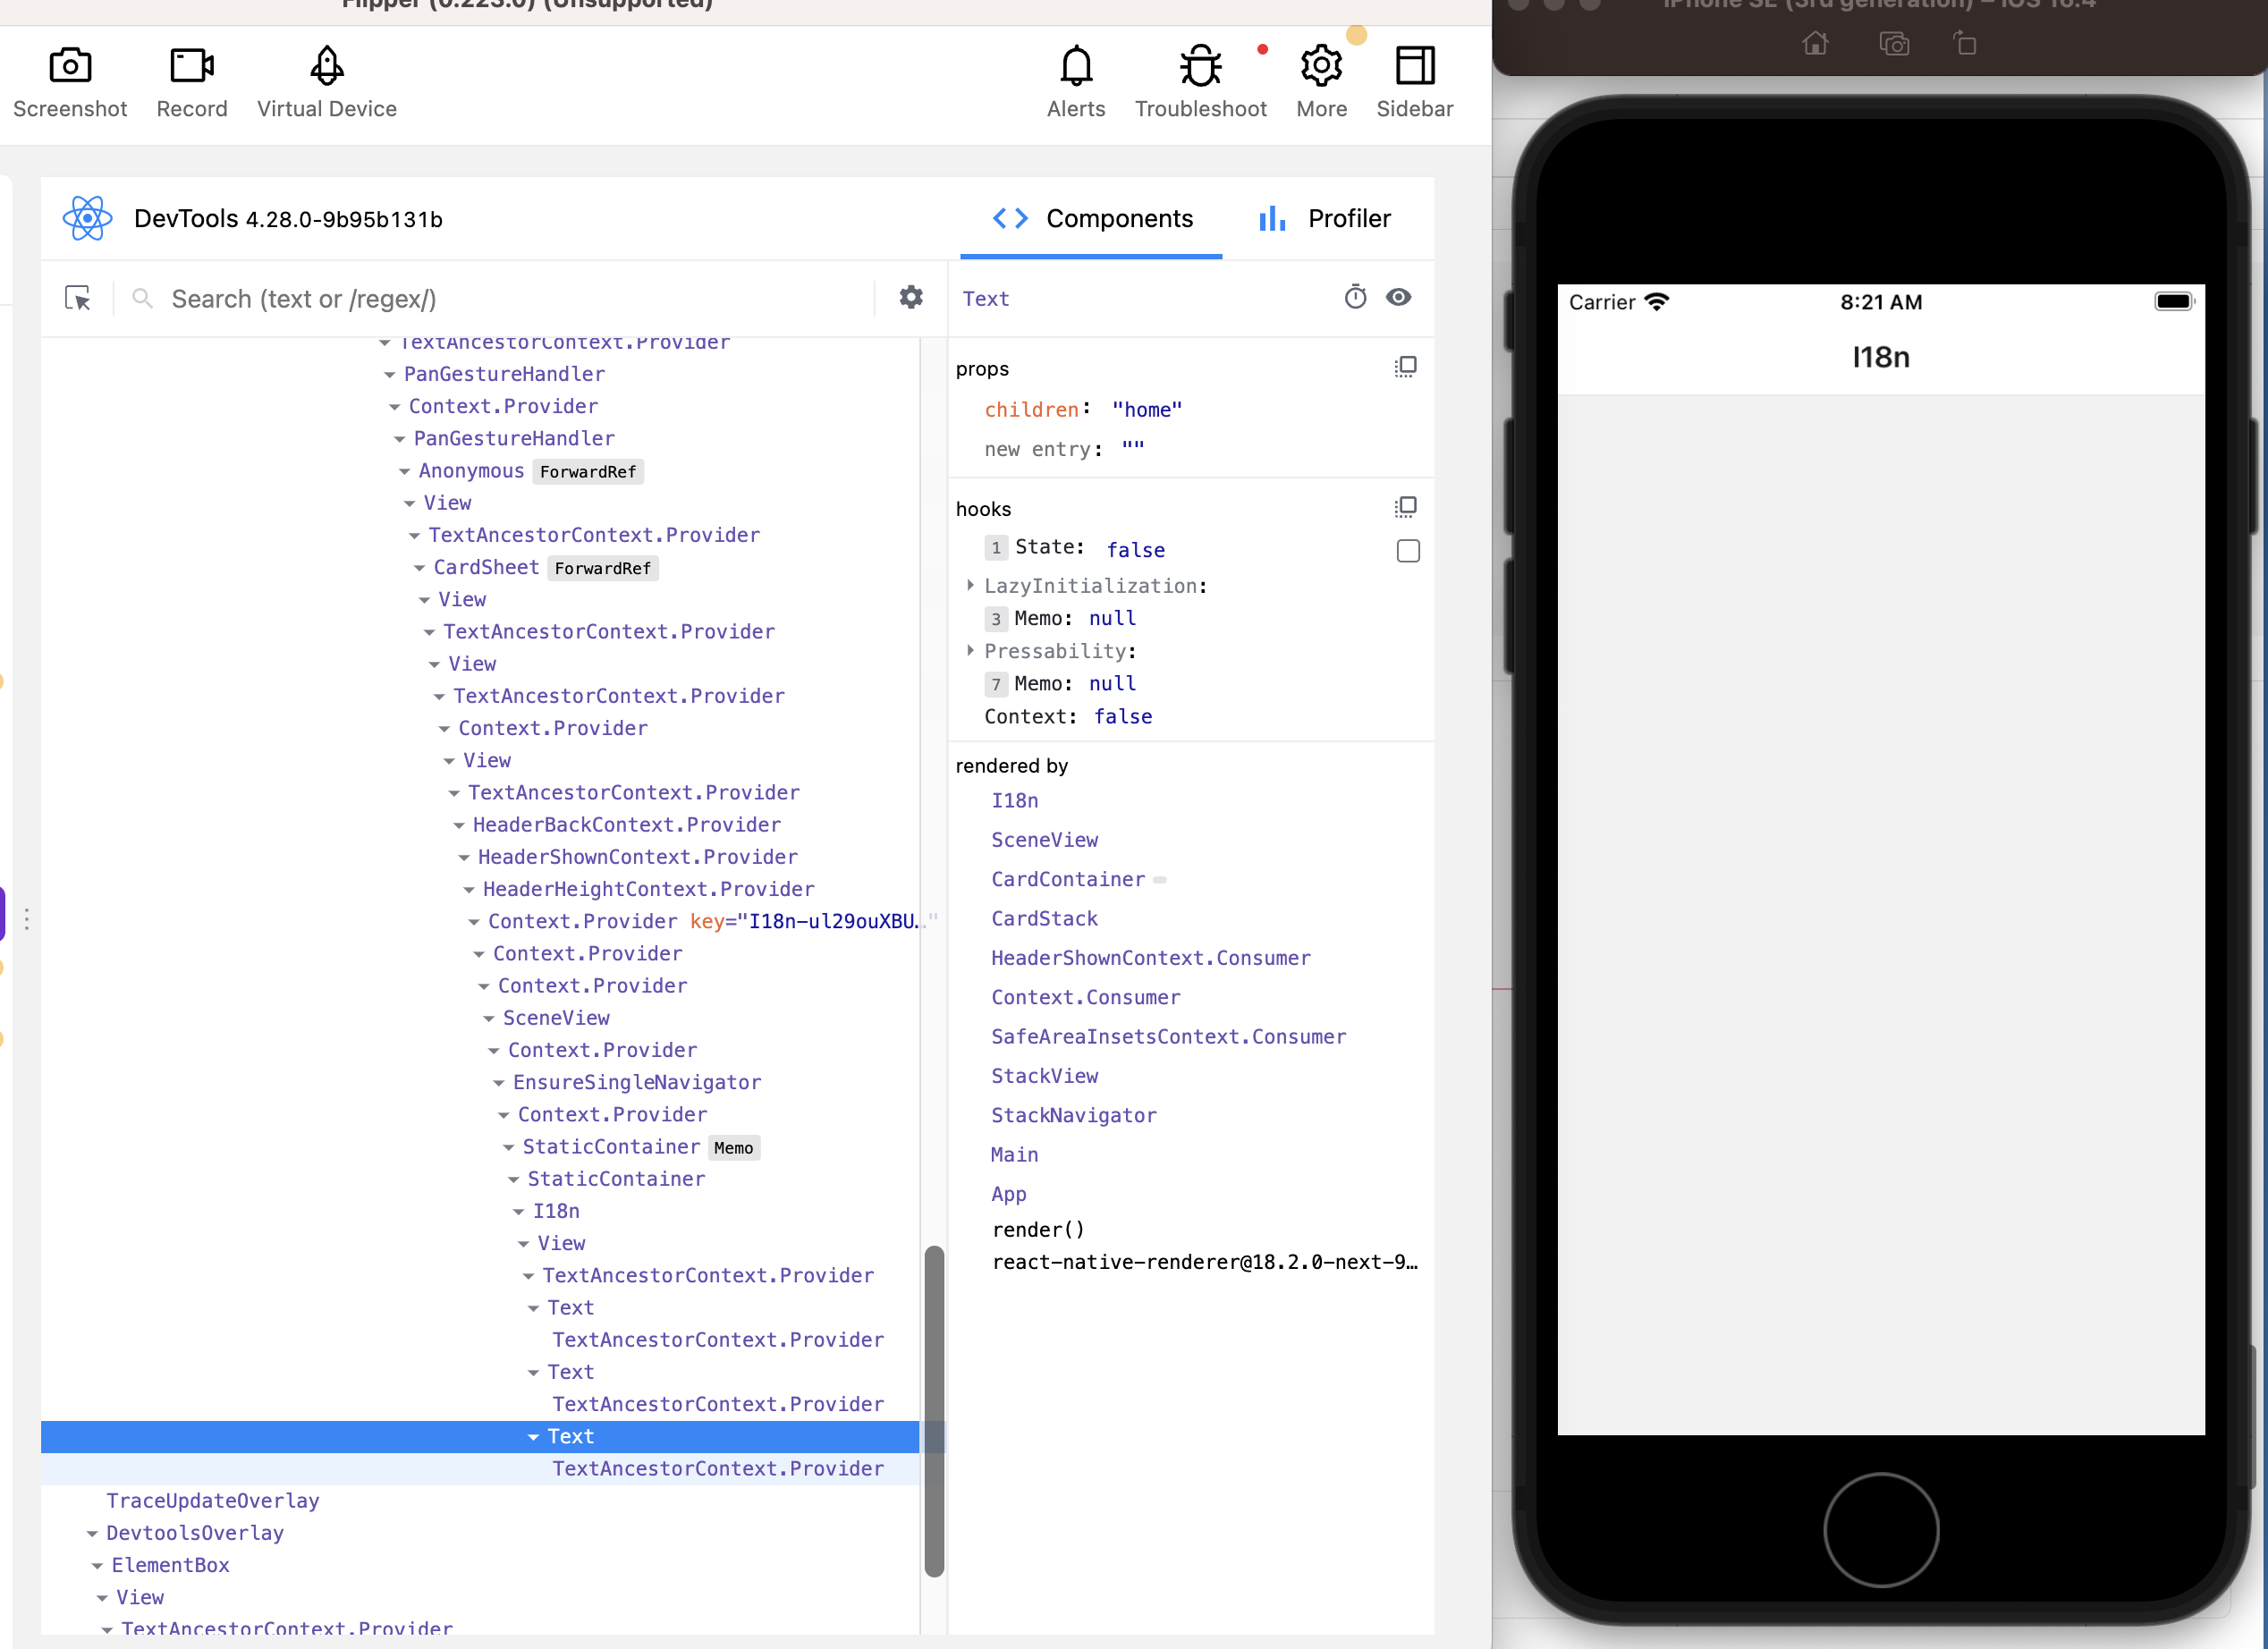Click the copy props icon for Text props

click(x=1403, y=368)
